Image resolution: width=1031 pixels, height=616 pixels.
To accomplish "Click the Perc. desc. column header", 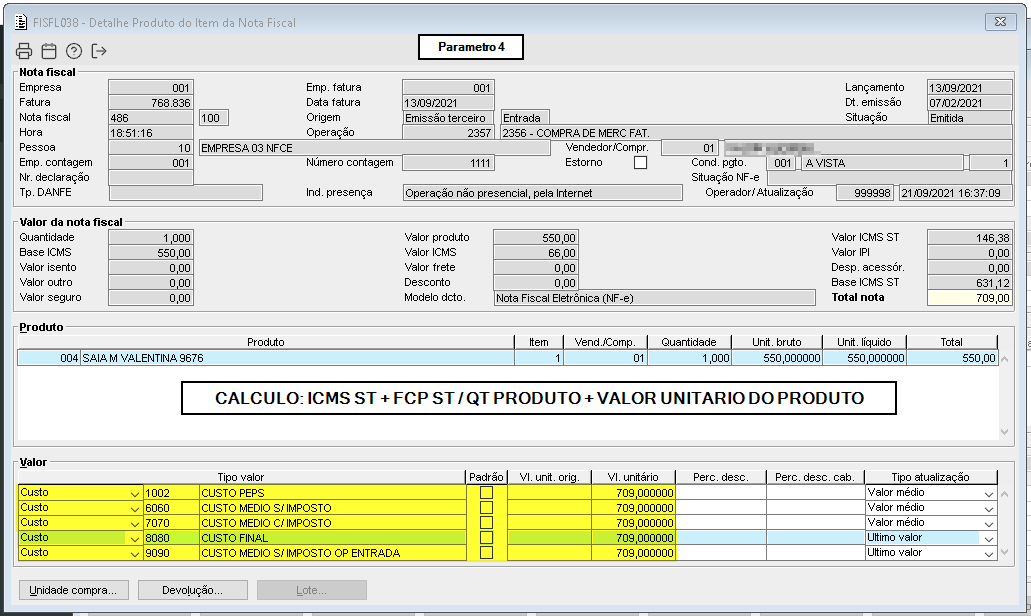I will [x=721, y=477].
